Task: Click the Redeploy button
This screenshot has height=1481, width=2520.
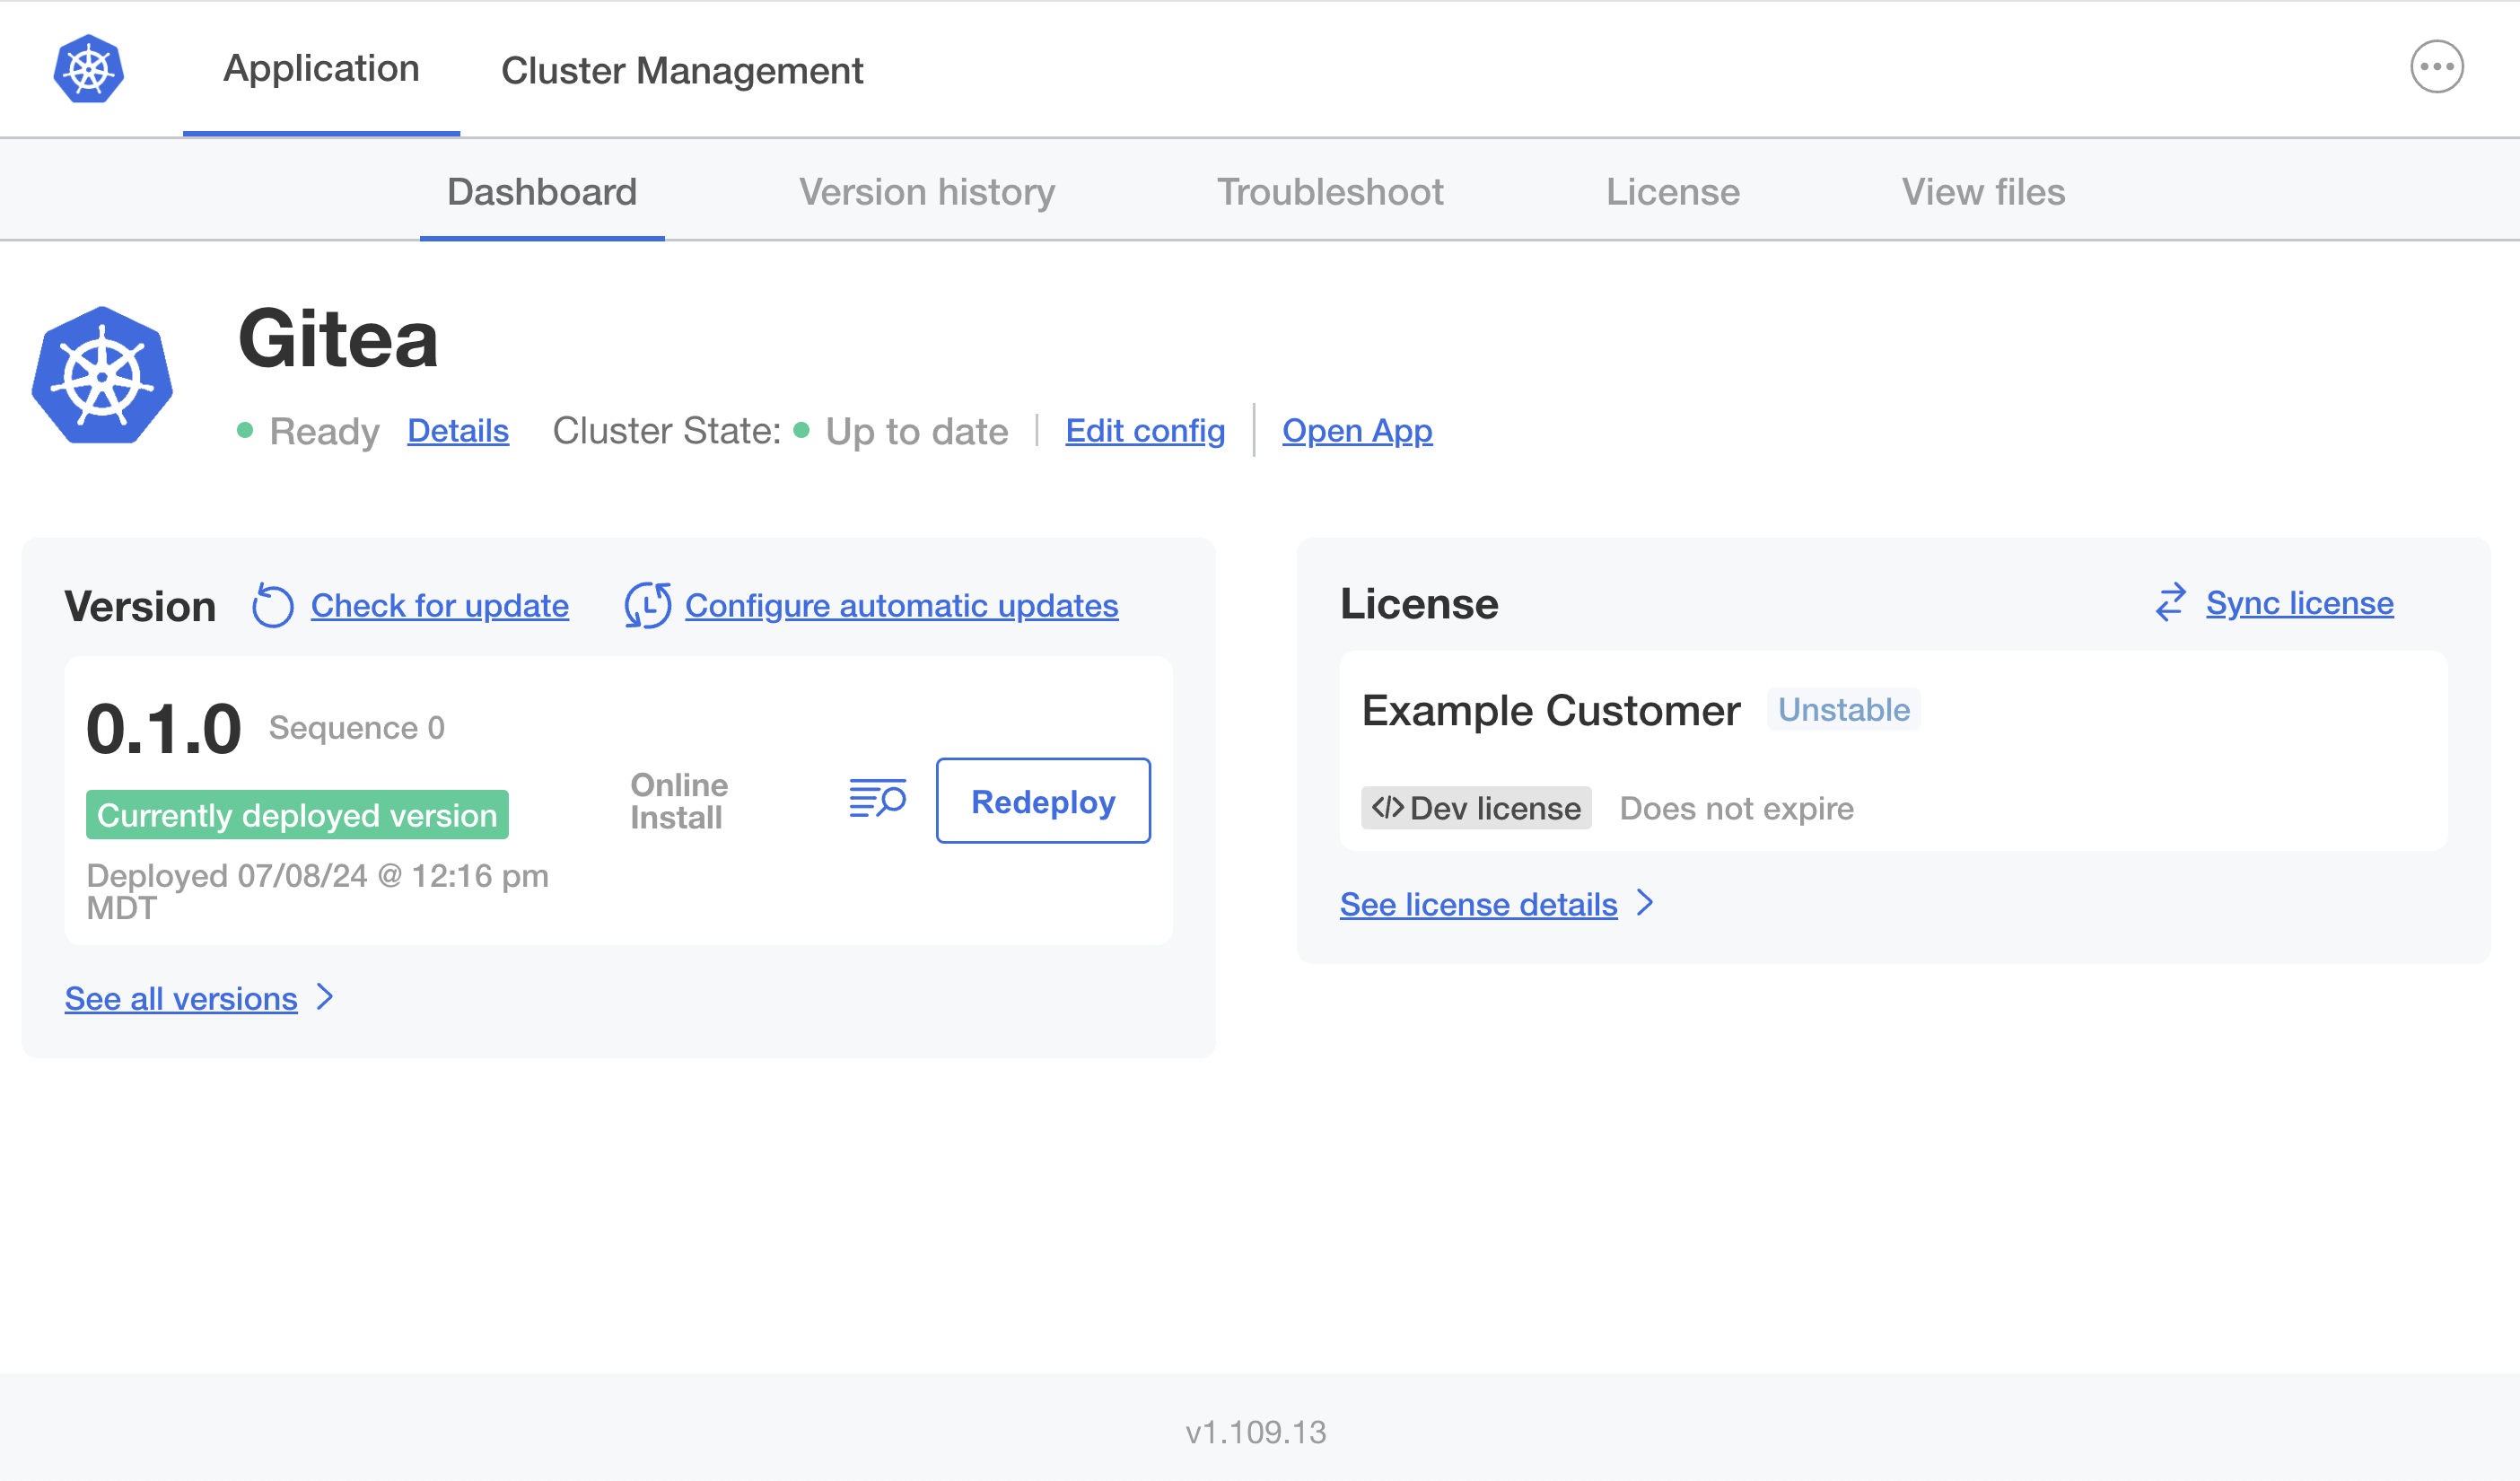Action: 1043,800
